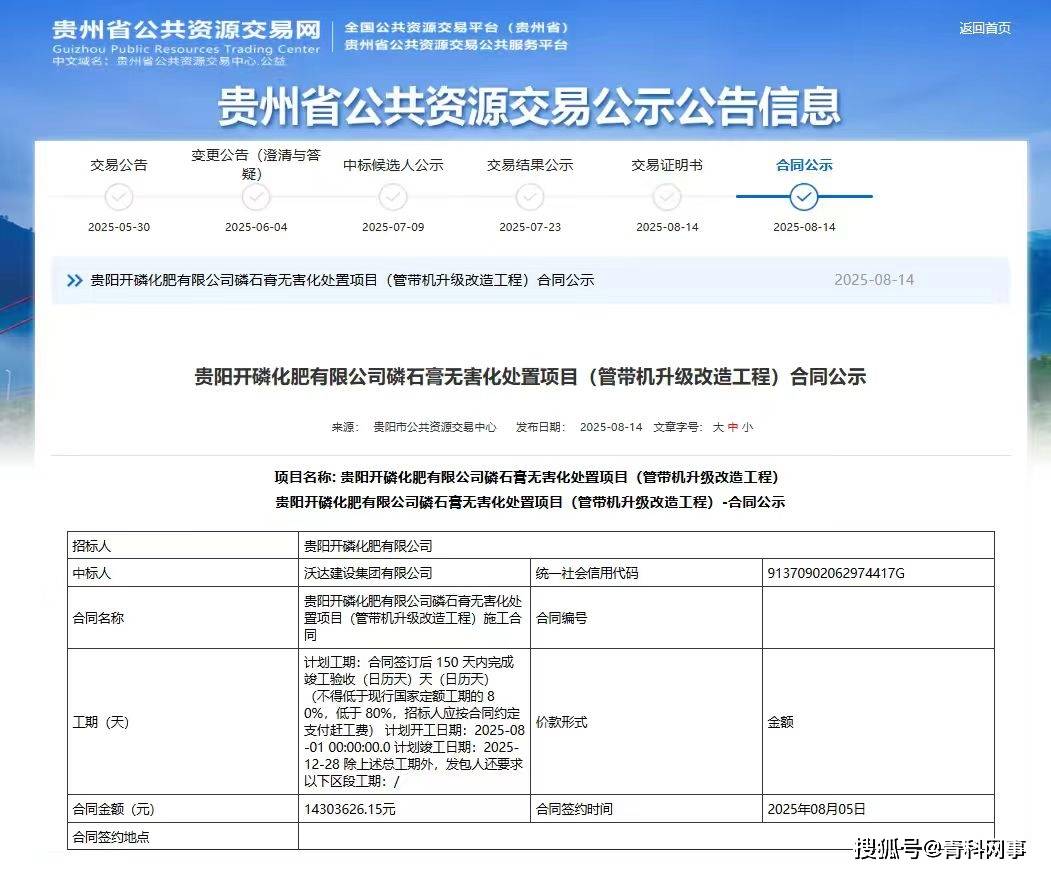The width and height of the screenshot is (1051, 872).
Task: Click the 变更公告 step checkmark icon
Action: [256, 197]
